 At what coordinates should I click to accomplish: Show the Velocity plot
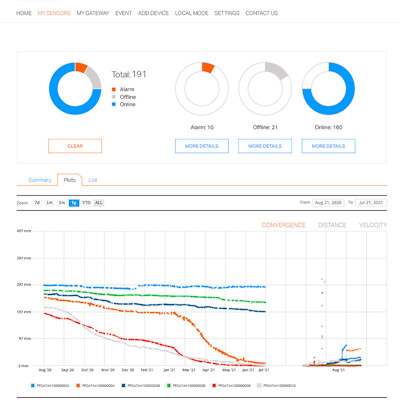click(373, 225)
